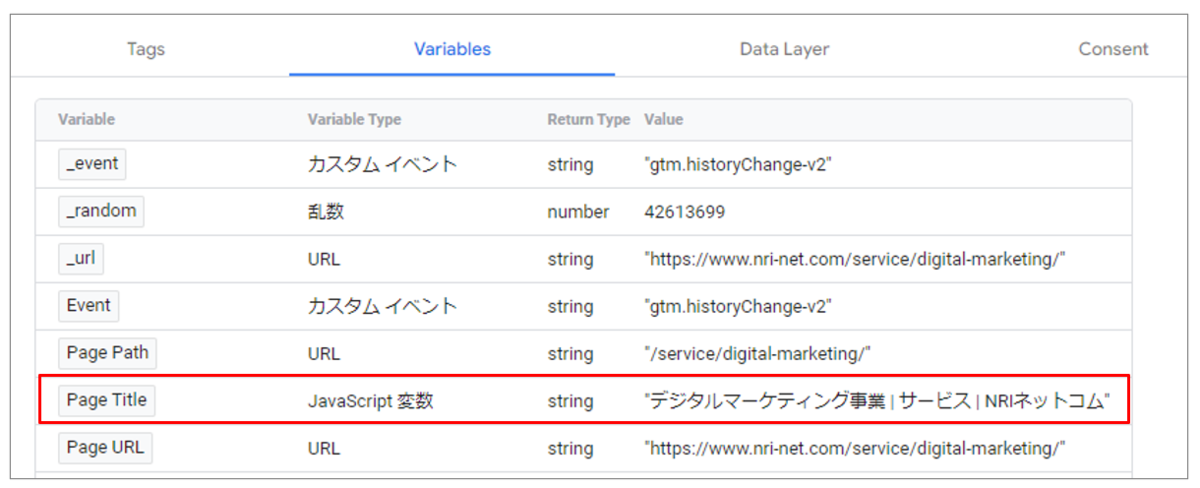This screenshot has height=488, width=1200.
Task: Click the _random variable chip
Action: tap(100, 211)
